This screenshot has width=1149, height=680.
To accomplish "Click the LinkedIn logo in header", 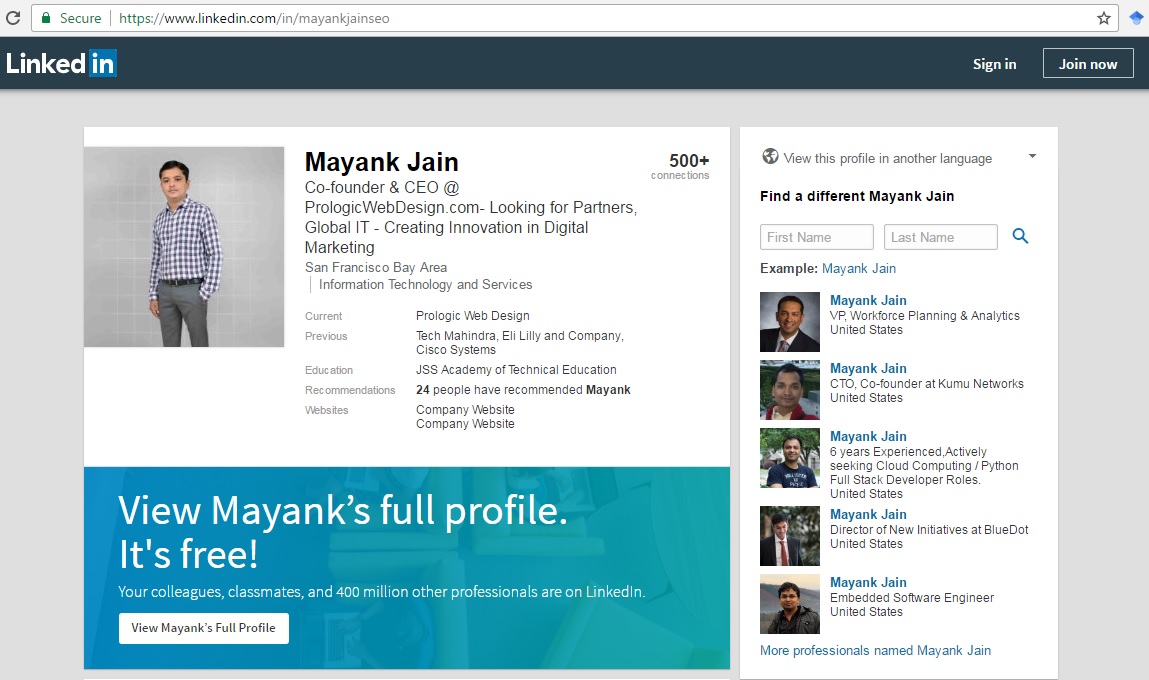I will (62, 63).
